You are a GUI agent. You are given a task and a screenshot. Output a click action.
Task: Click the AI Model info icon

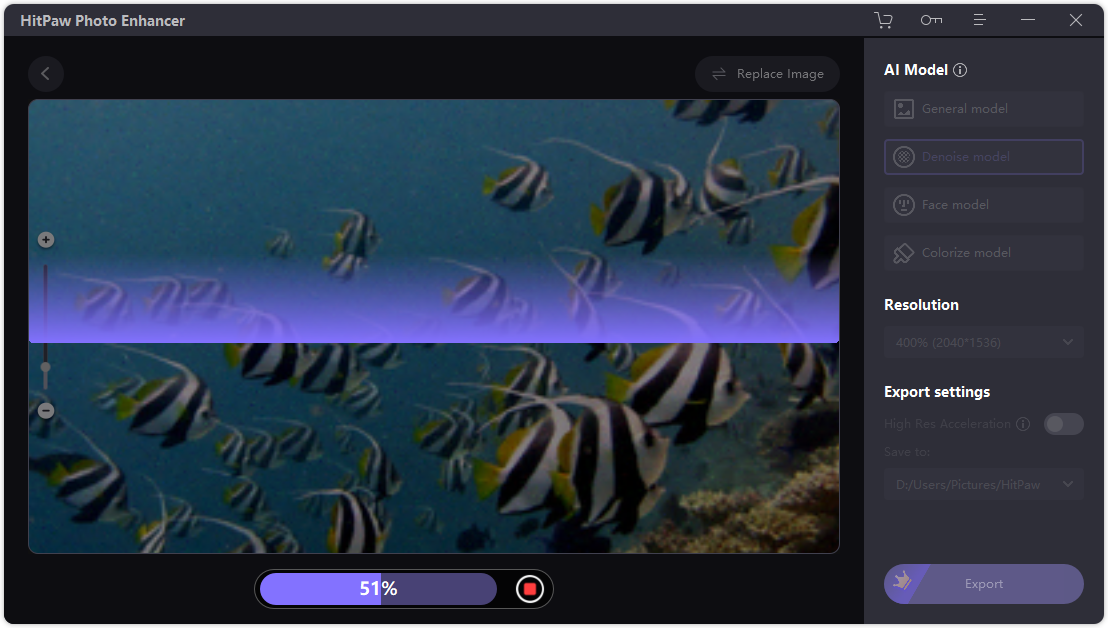(960, 70)
